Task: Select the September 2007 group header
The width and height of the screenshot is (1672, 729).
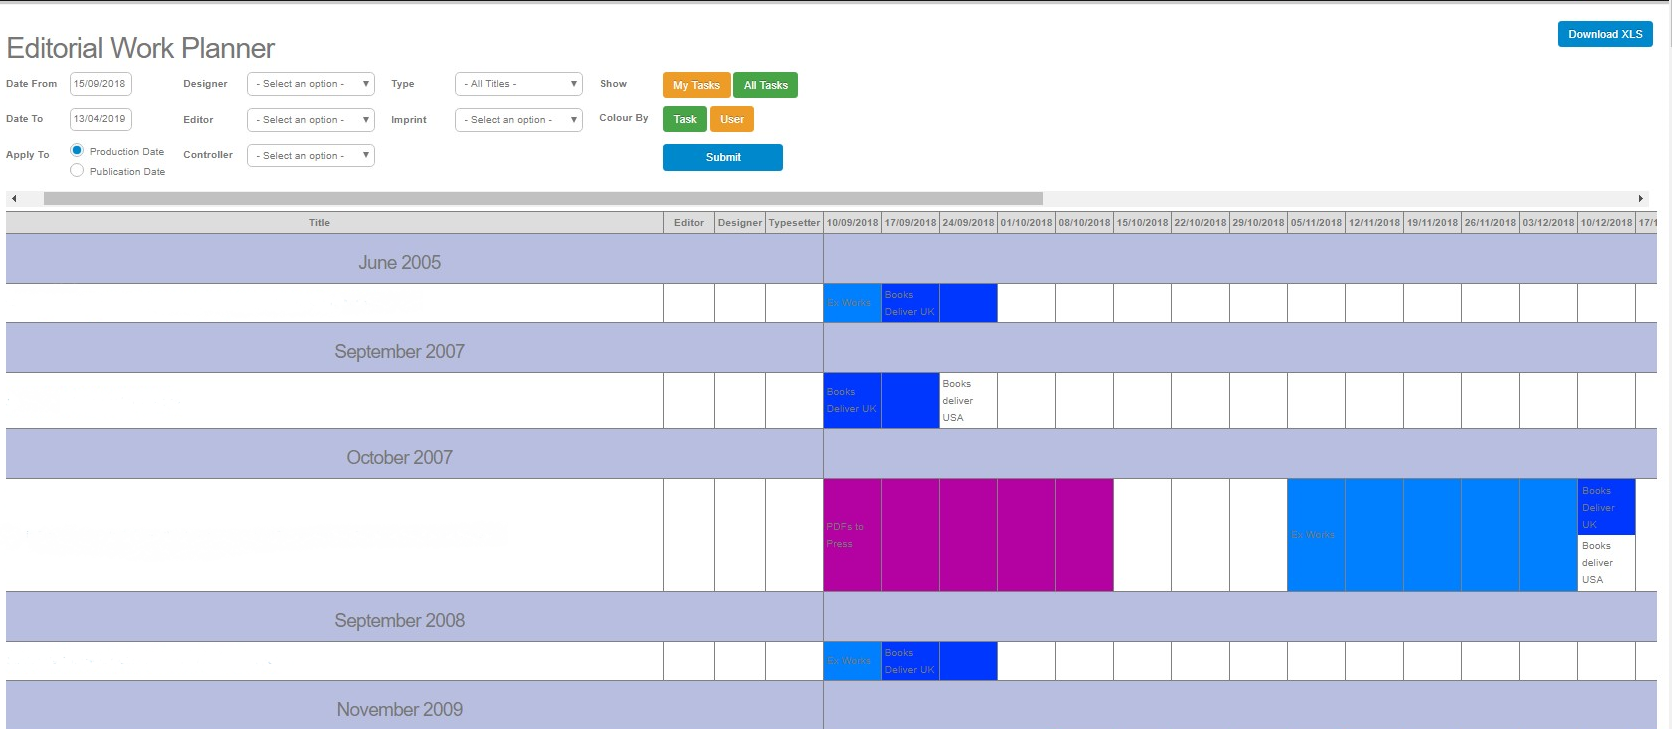Action: point(414,348)
